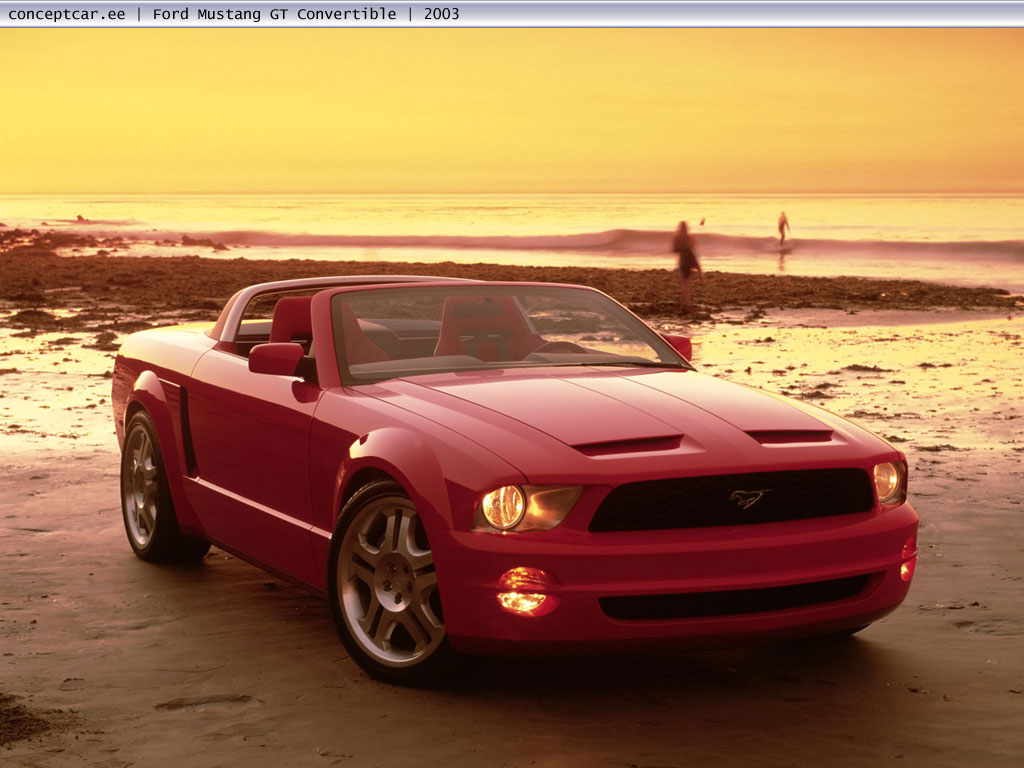This screenshot has width=1024, height=768.
Task: Click the 2003 year text in header
Action: click(x=441, y=14)
